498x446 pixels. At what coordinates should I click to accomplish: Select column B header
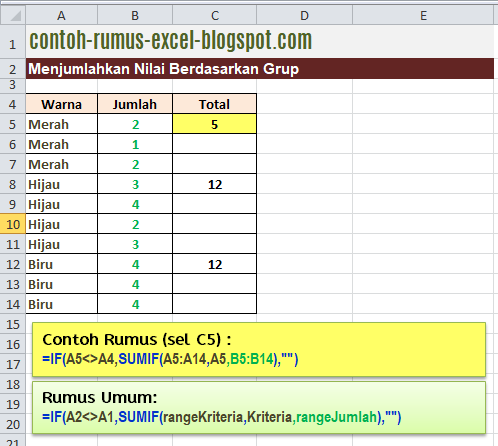[x=135, y=15]
